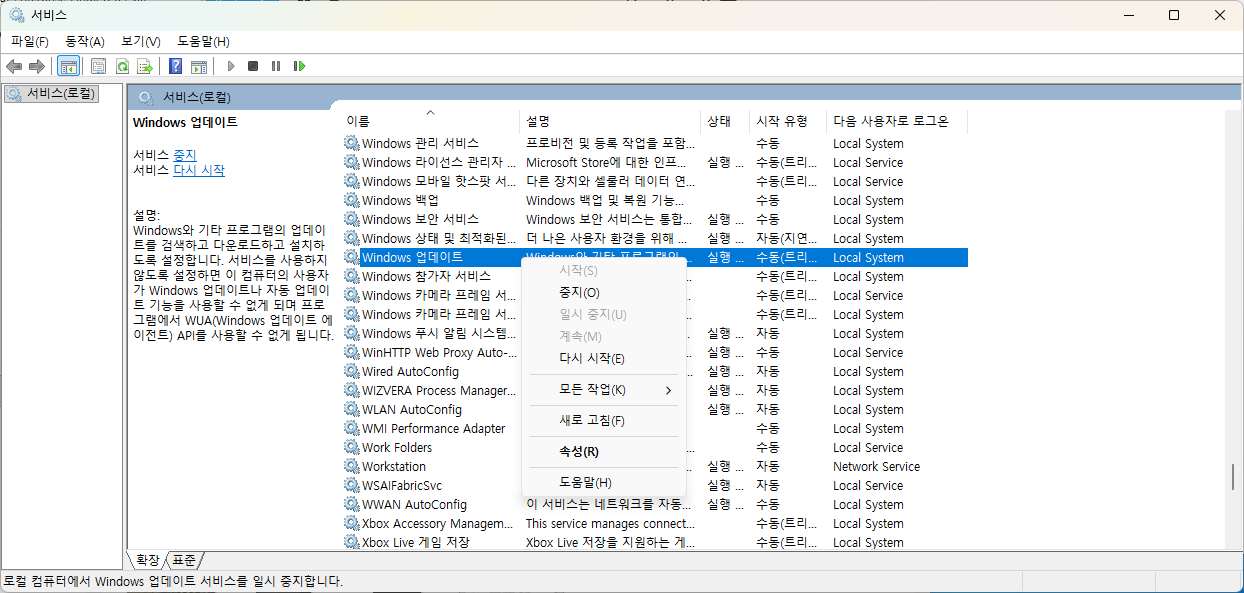
Task: Click the gear icon beside Windows 백업
Action: pyautogui.click(x=351, y=200)
